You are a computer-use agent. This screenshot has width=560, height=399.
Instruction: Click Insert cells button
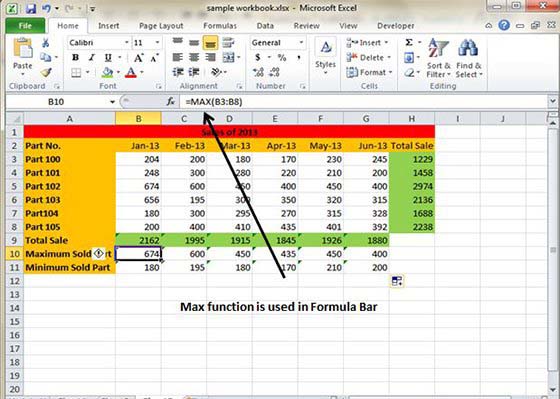tap(367, 43)
